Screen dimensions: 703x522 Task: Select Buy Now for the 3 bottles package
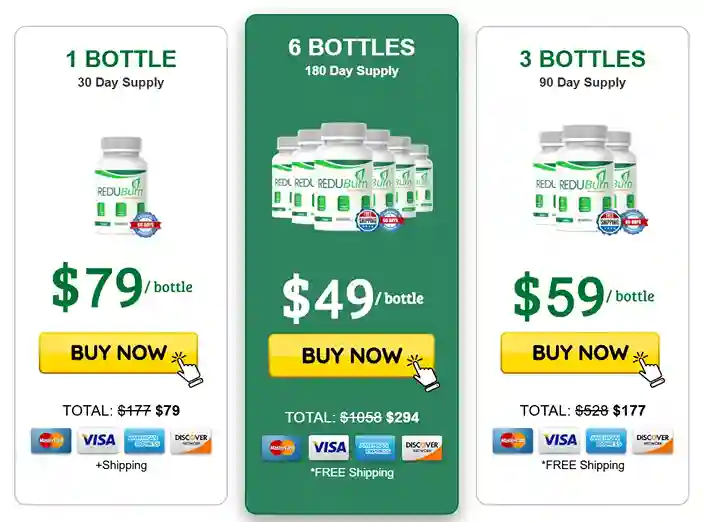pyautogui.click(x=579, y=353)
